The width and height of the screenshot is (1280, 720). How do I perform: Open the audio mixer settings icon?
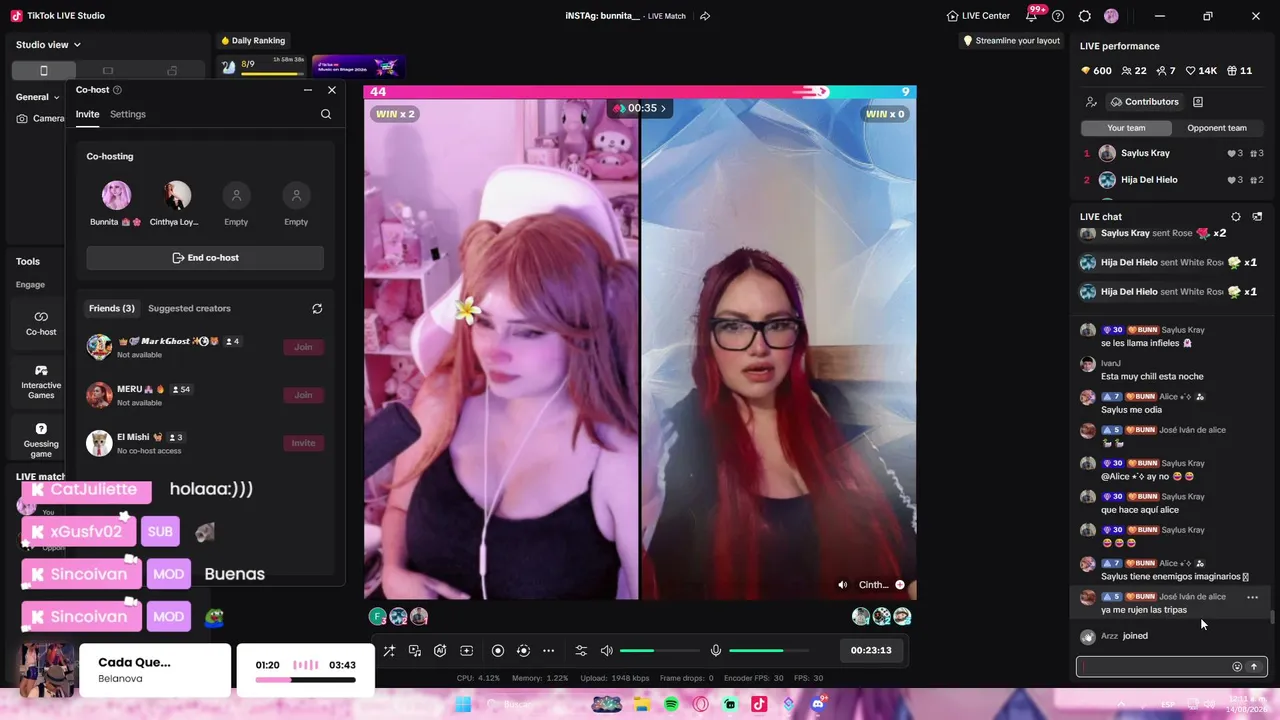point(581,650)
